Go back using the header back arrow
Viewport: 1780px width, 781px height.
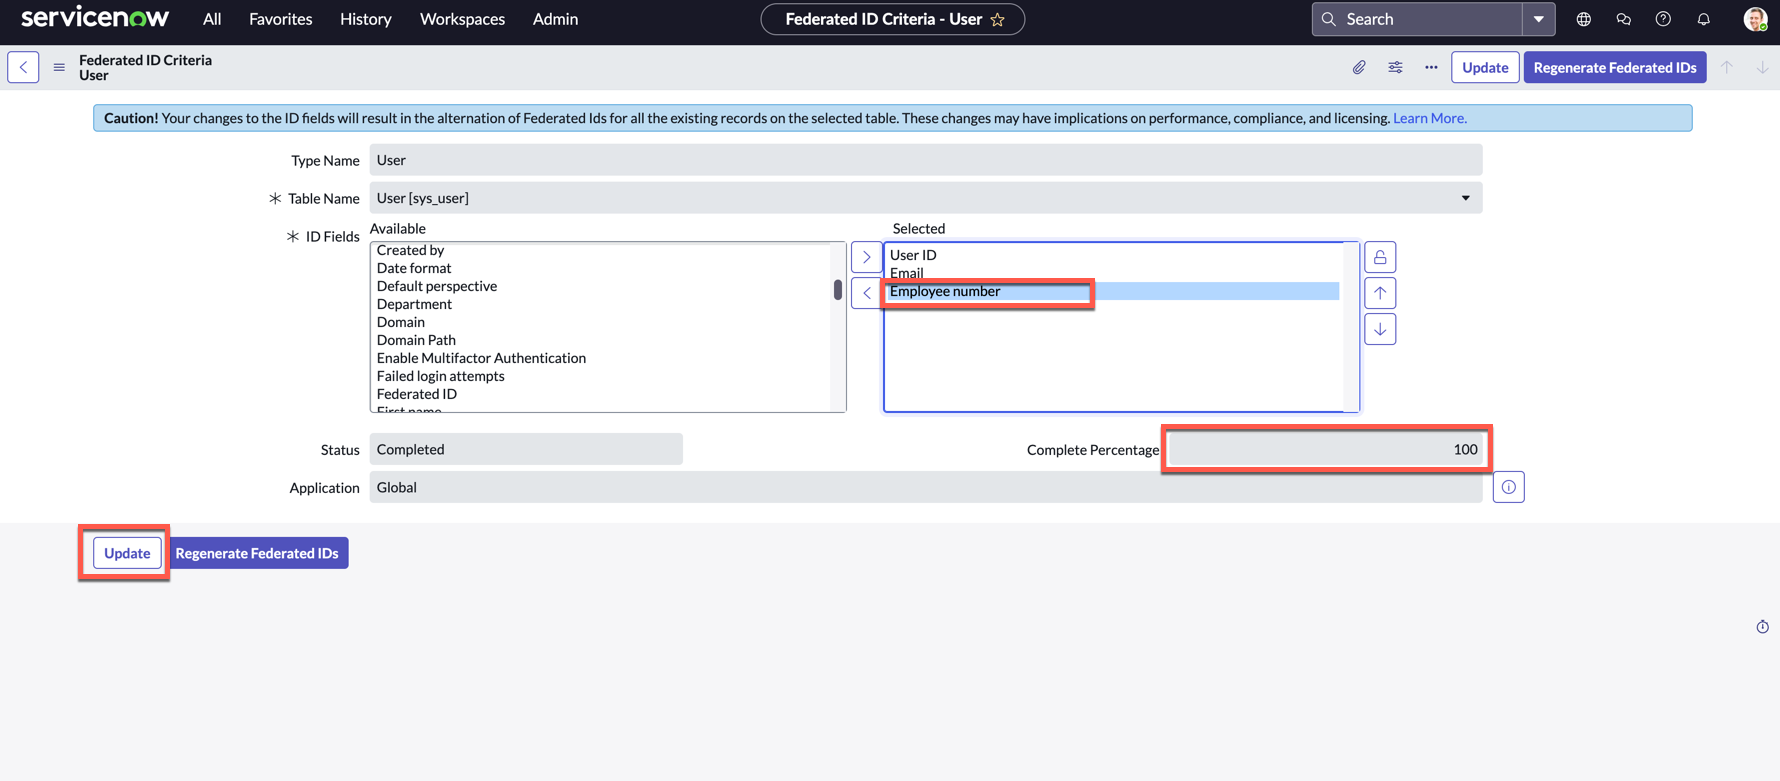coord(23,67)
